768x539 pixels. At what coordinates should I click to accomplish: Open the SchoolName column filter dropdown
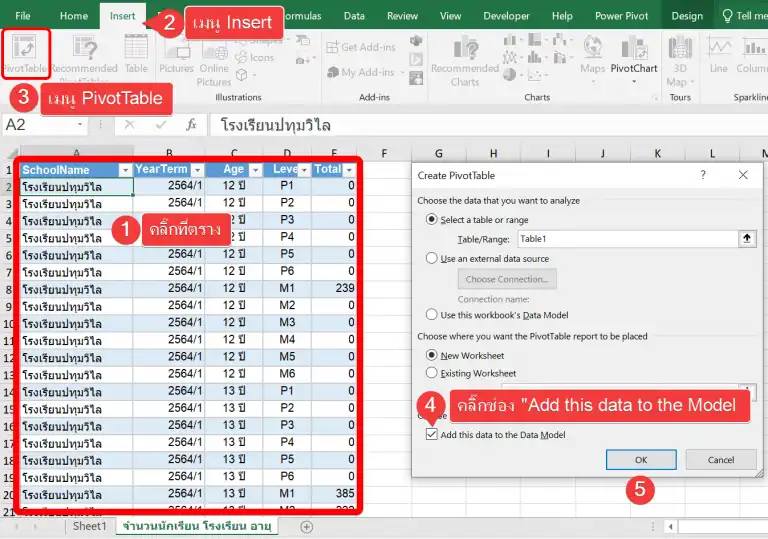(125, 170)
